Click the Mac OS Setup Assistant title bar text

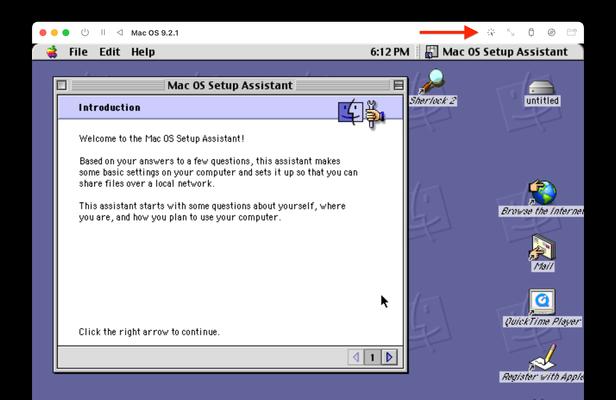point(230,85)
